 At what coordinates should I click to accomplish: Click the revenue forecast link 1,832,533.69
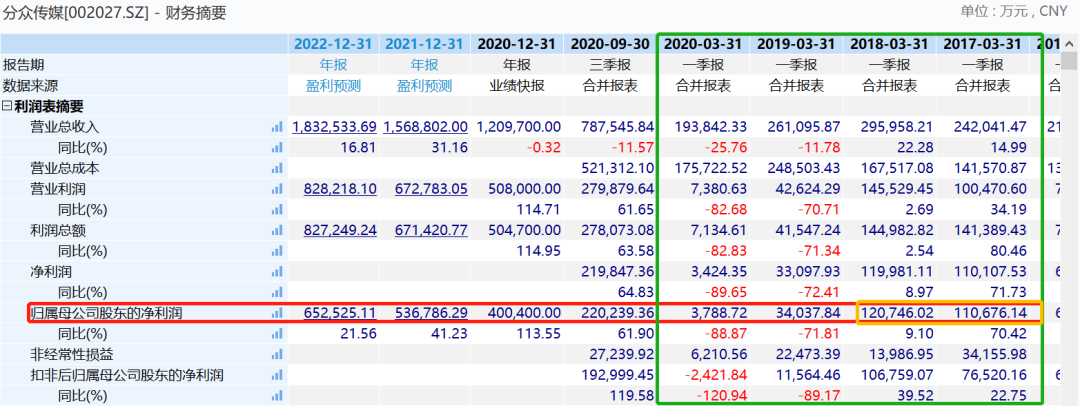[335, 127]
